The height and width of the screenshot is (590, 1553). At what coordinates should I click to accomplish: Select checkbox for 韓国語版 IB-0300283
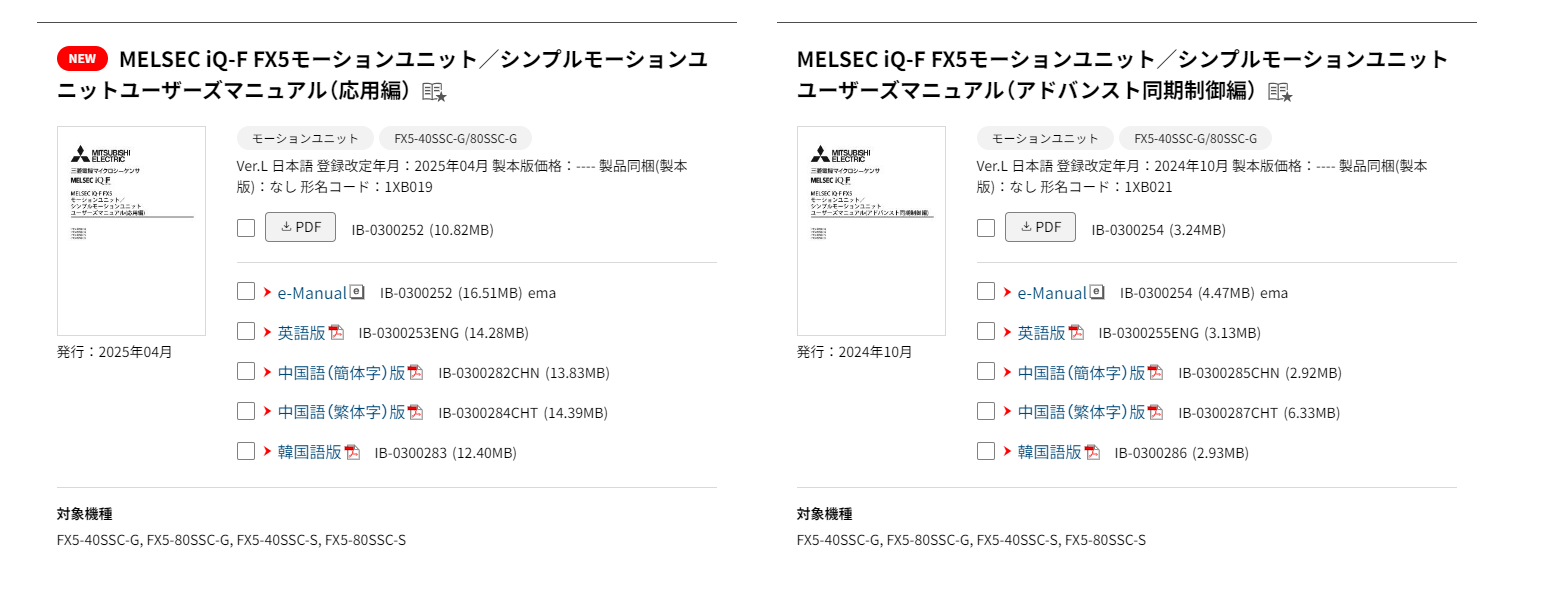(246, 451)
